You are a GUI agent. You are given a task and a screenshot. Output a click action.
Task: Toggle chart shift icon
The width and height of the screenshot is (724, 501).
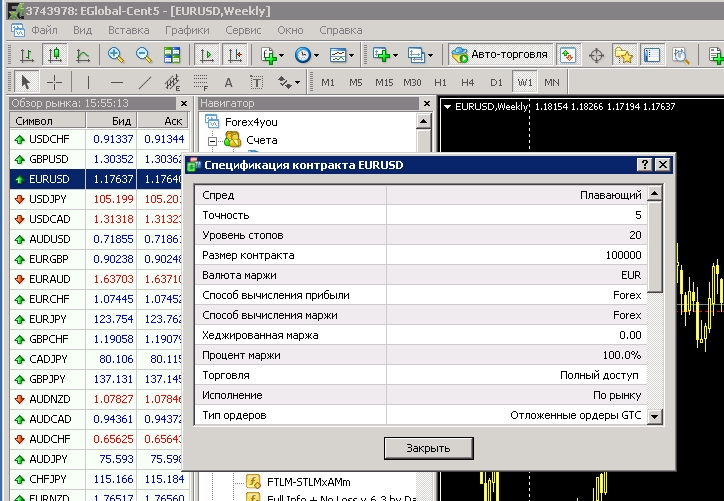(235, 55)
